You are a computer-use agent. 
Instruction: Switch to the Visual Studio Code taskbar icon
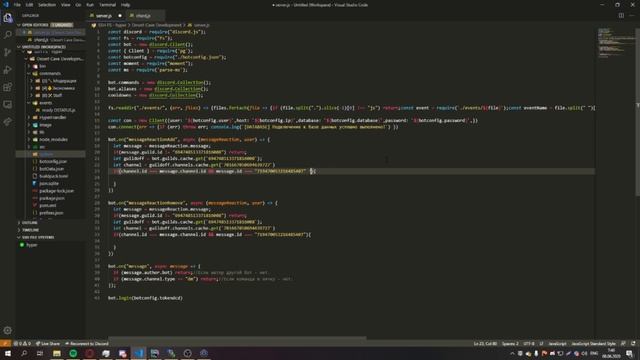(x=139, y=353)
